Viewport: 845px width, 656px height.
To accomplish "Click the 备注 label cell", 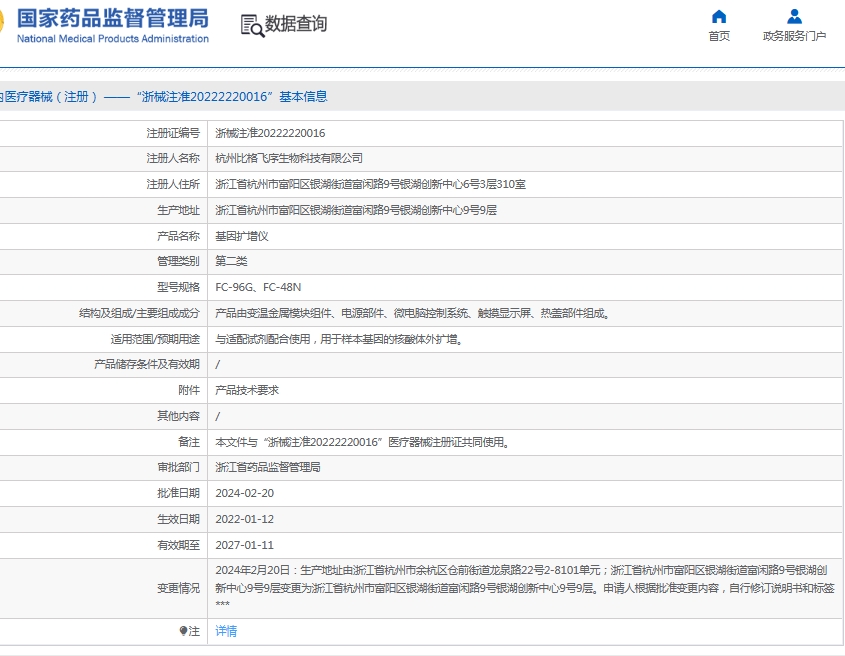I will pos(189,442).
